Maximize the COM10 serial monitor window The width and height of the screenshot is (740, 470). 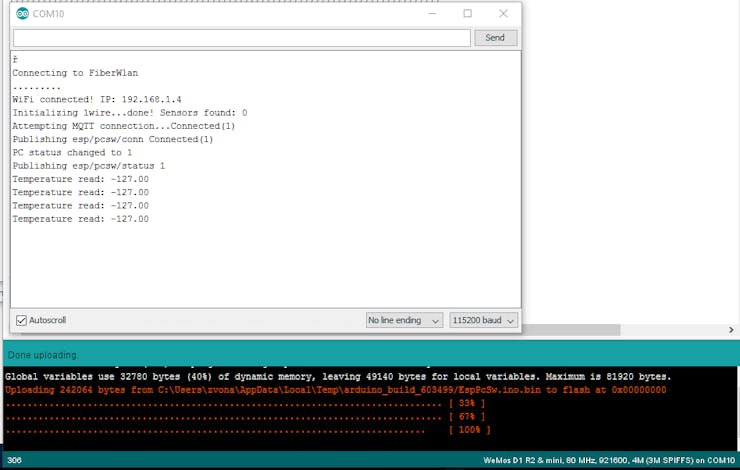pos(467,14)
